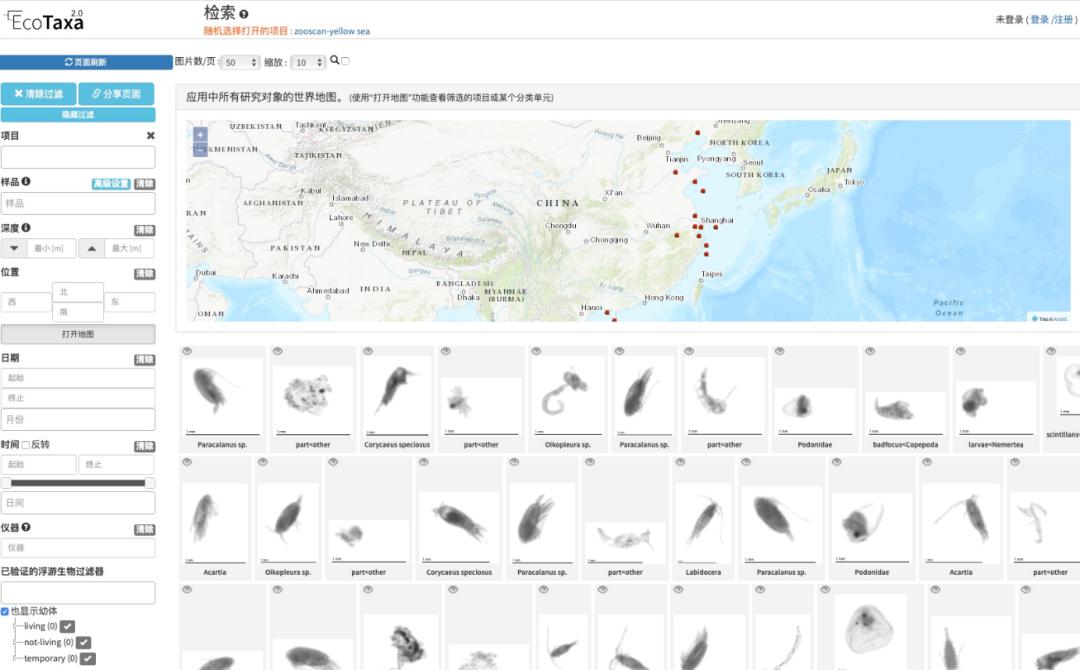The image size is (1080, 670).
Task: Expand the tree node beside not-living
Action: coord(14,642)
